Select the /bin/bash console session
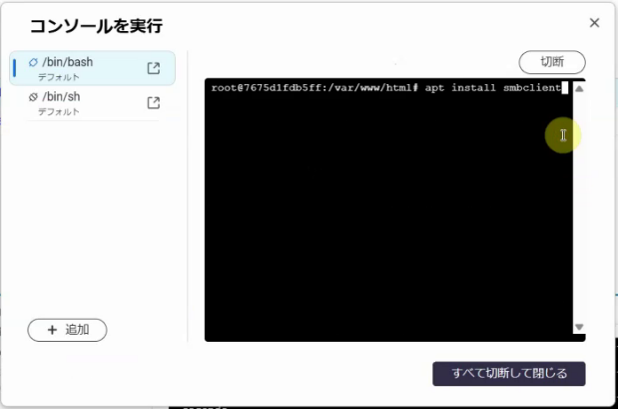 pyautogui.click(x=92, y=68)
